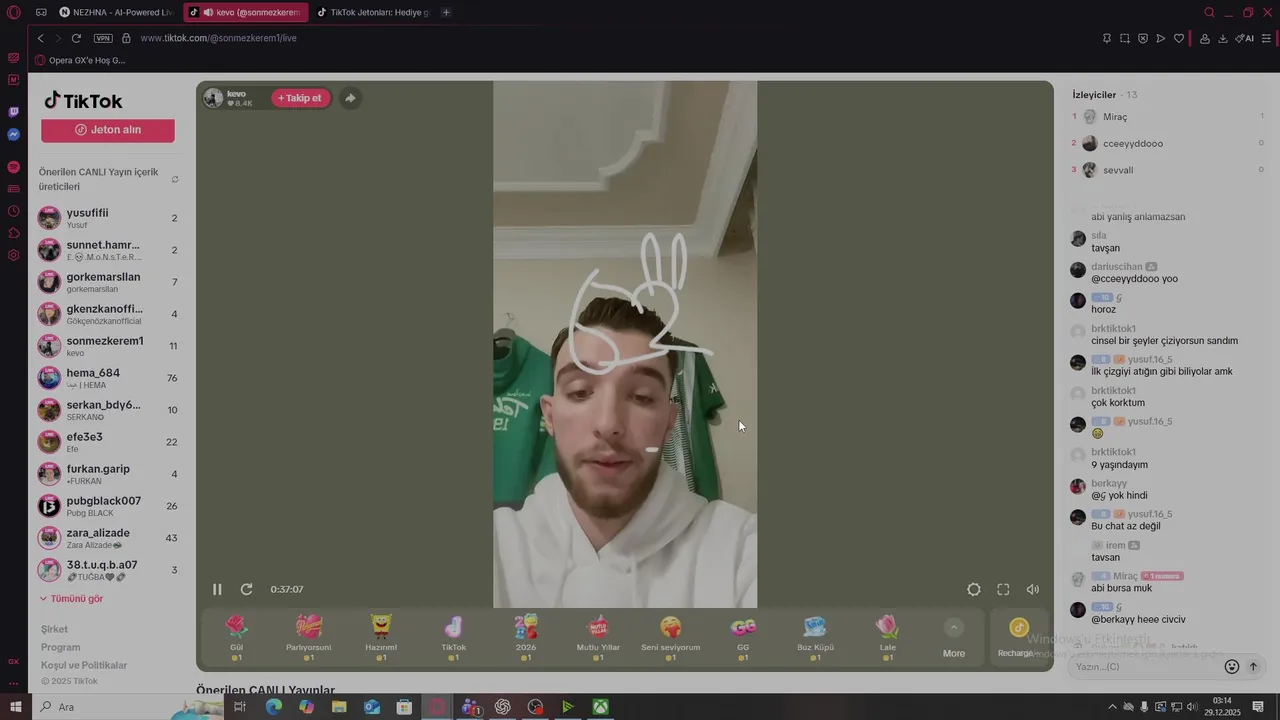This screenshot has height=720, width=1280.
Task: Open Twitch in Opera sidebar
Action: (13, 112)
